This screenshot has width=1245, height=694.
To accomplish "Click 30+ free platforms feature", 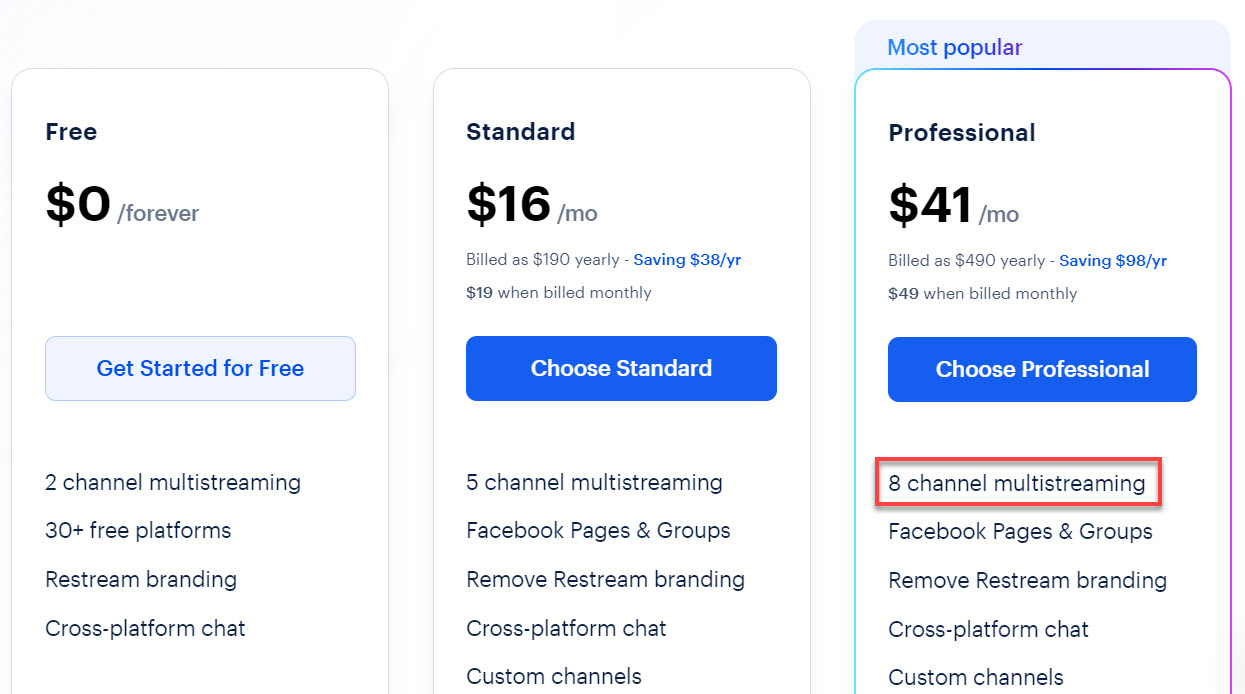I will [x=138, y=530].
